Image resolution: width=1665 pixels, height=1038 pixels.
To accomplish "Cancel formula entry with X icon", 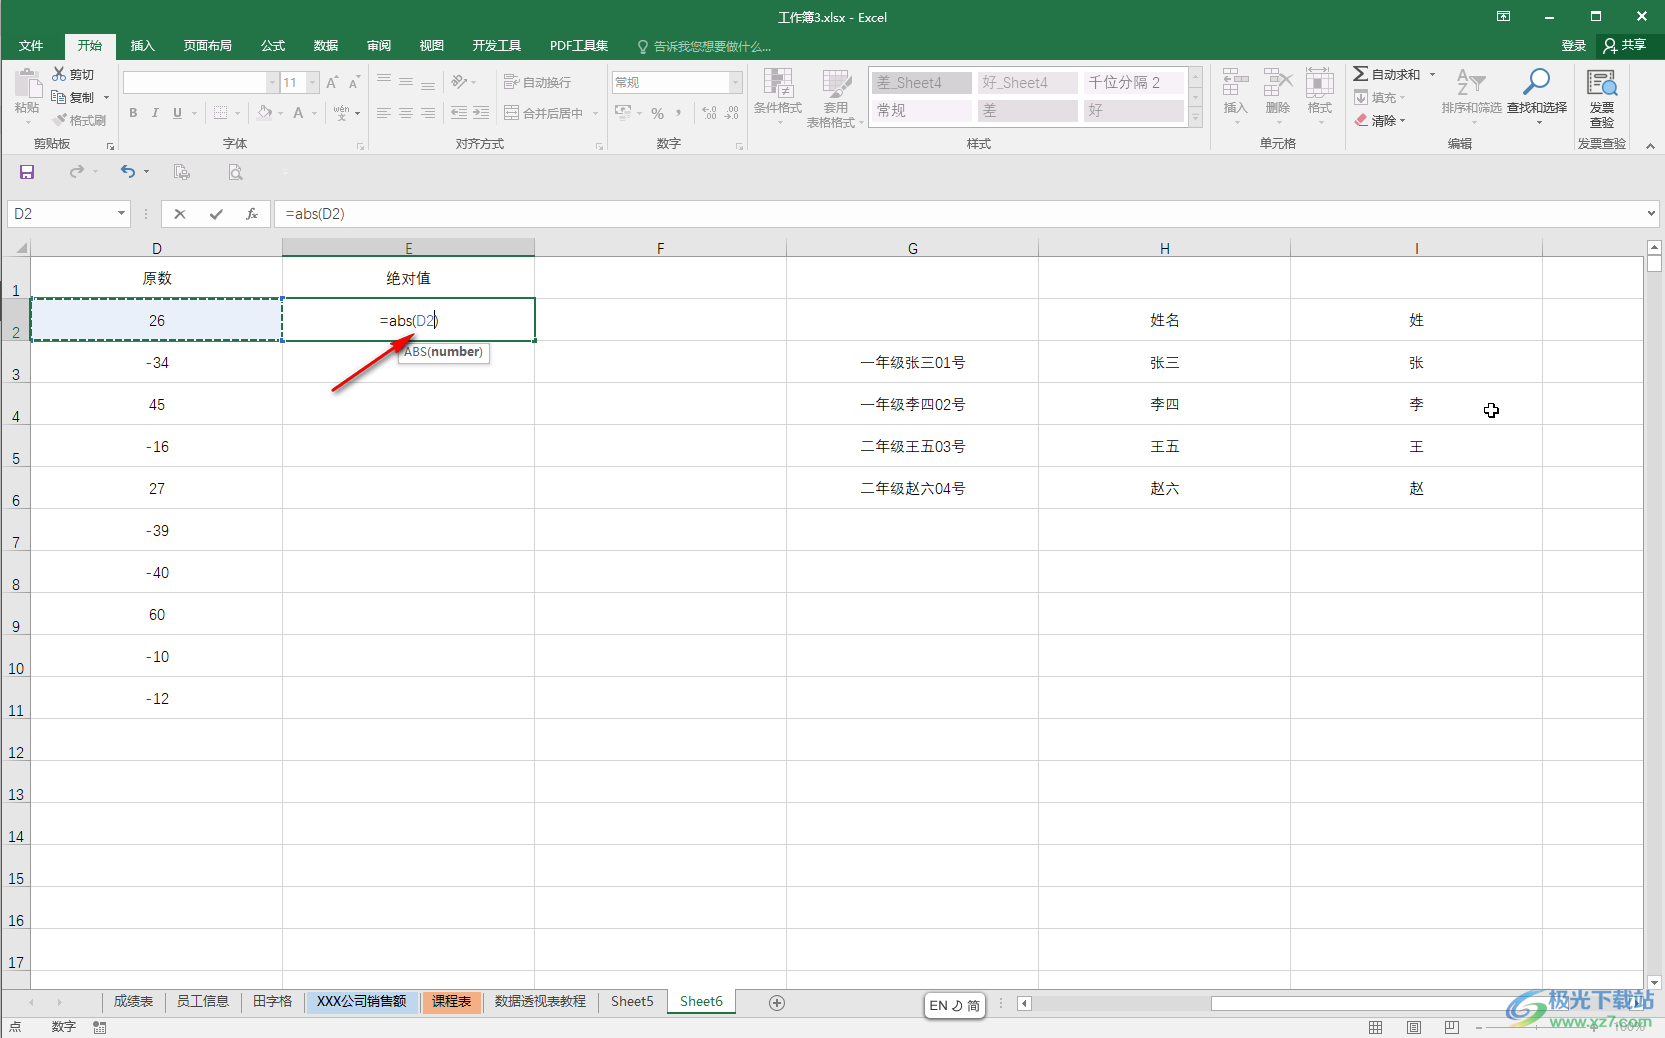I will [180, 214].
